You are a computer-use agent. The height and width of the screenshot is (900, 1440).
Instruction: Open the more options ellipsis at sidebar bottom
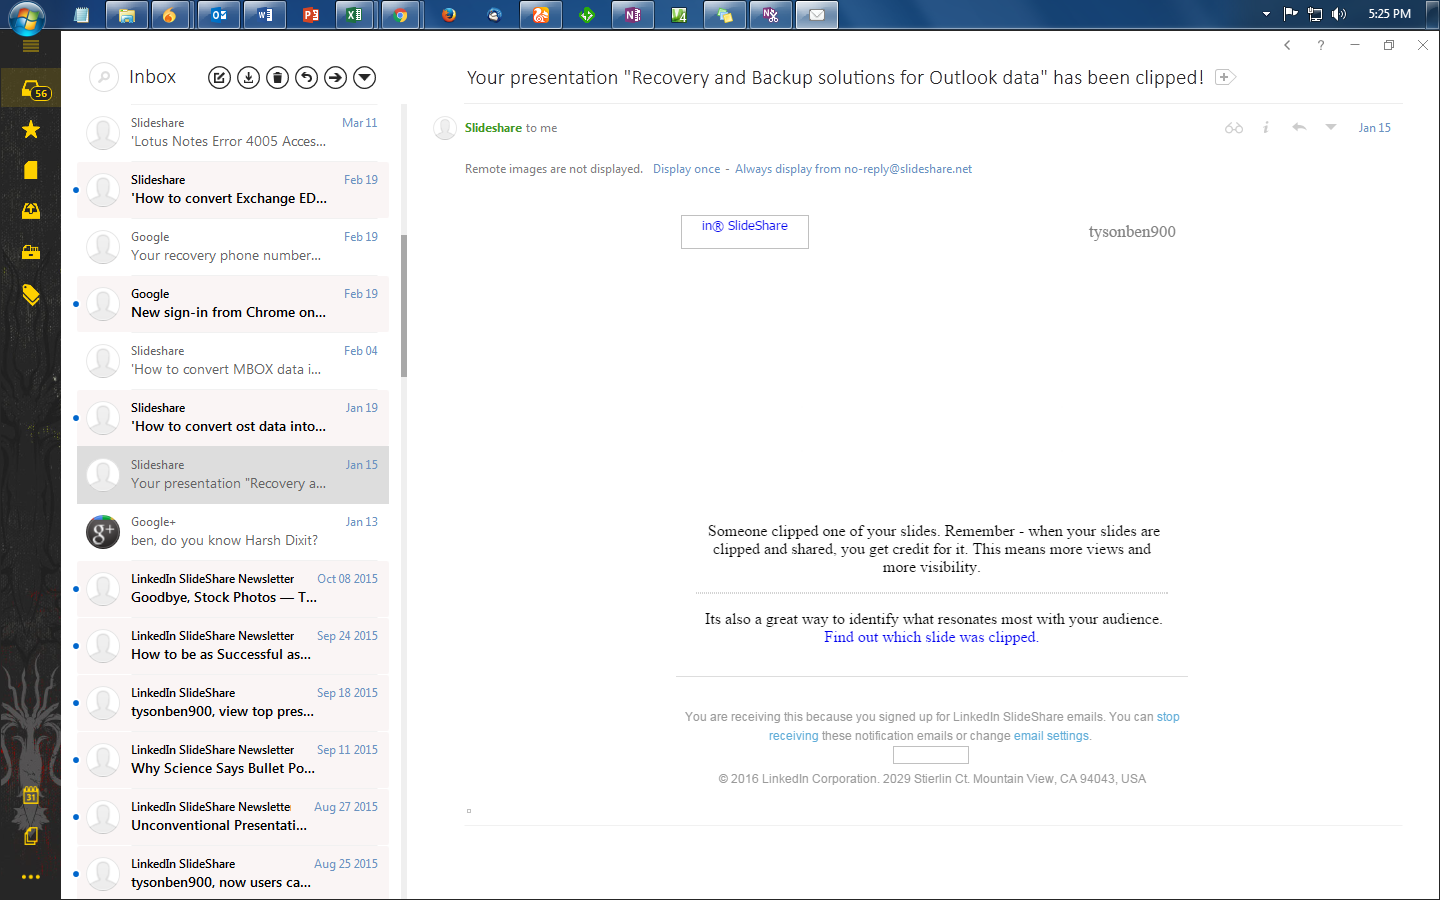point(30,876)
